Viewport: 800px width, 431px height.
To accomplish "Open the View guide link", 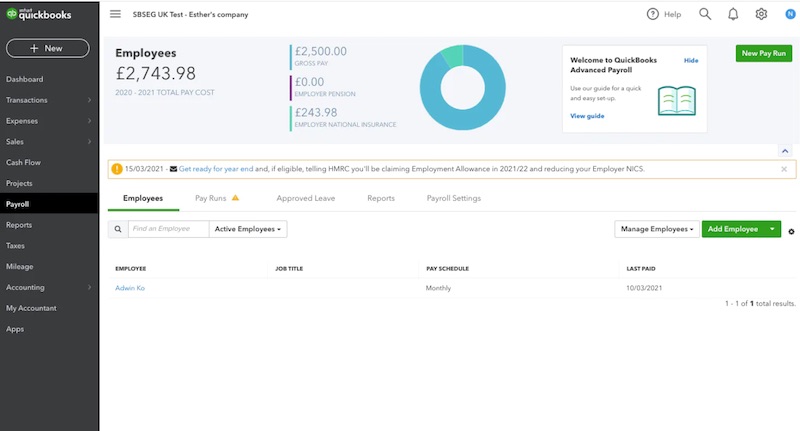I will [587, 116].
